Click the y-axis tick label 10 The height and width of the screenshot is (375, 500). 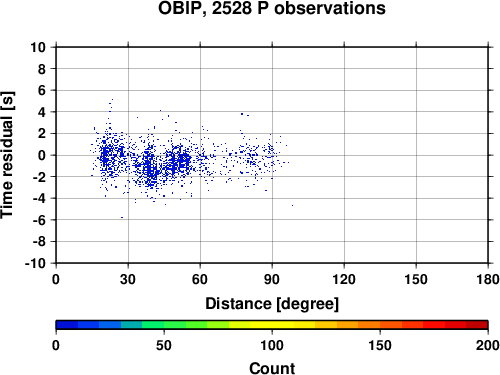click(x=38, y=47)
